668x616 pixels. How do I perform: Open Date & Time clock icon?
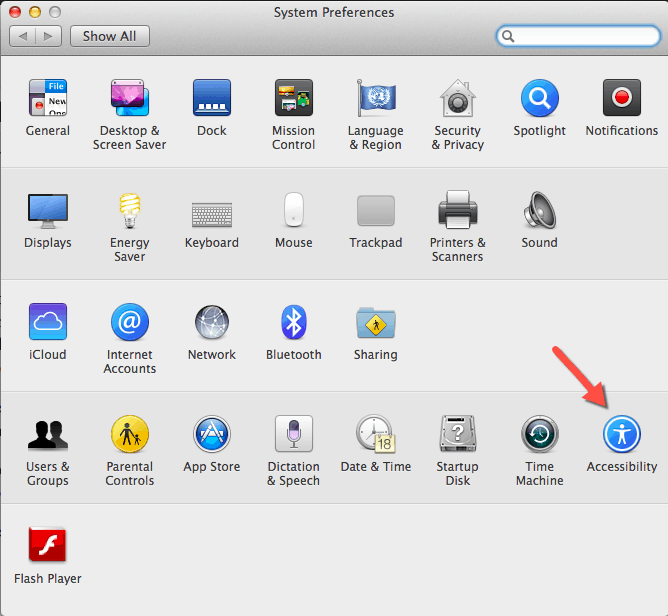(x=376, y=434)
